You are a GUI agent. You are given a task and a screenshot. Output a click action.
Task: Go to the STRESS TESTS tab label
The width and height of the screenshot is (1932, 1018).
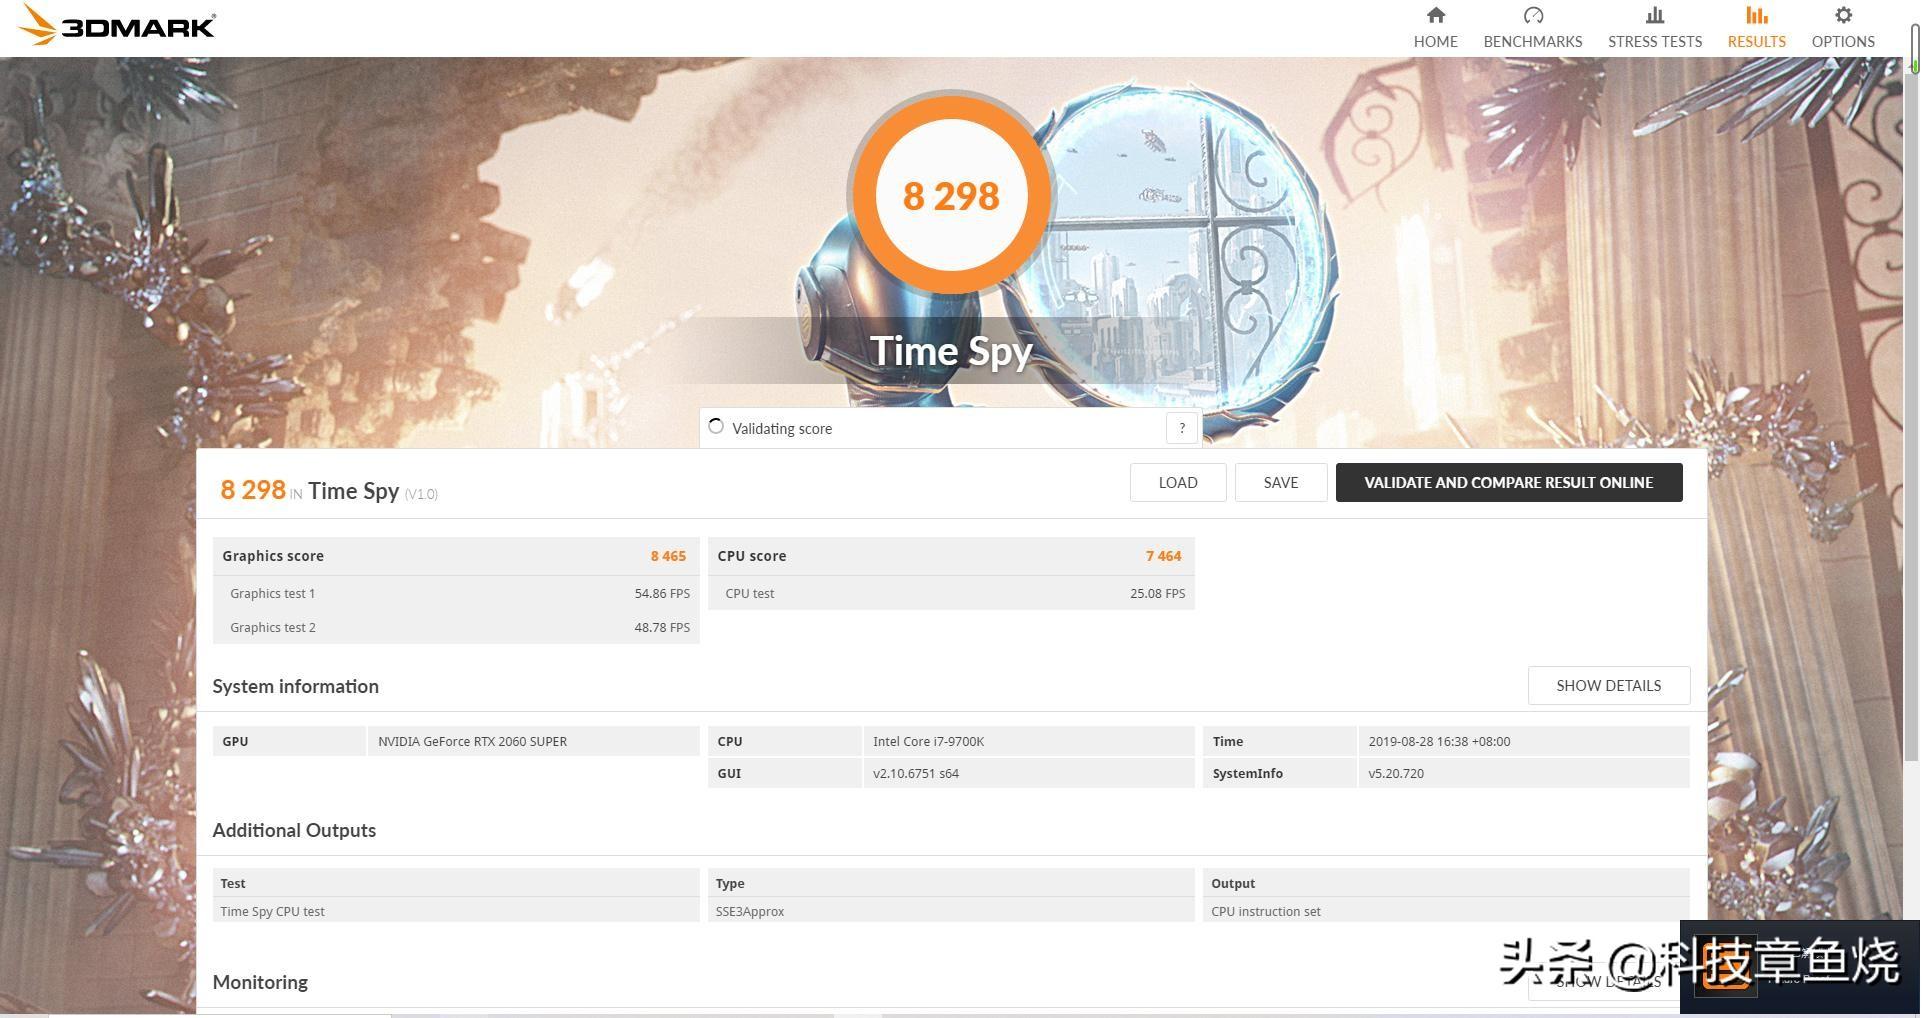pos(1654,42)
